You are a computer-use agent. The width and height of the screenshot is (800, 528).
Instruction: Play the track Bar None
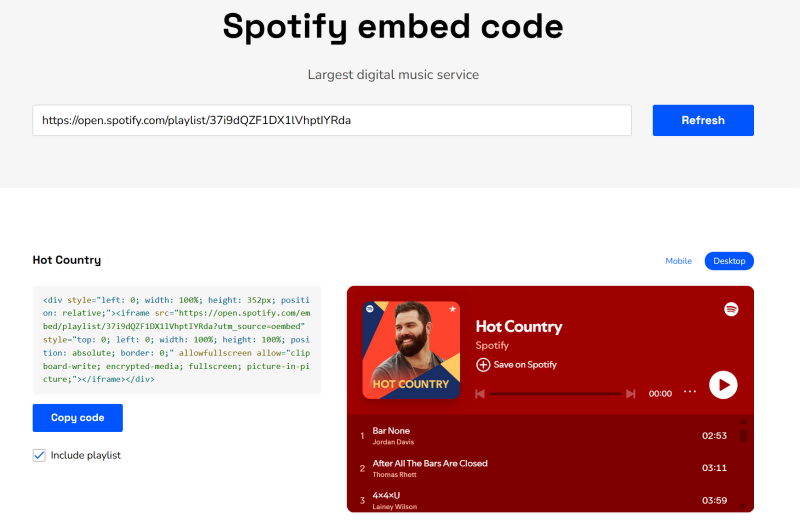[391, 431]
